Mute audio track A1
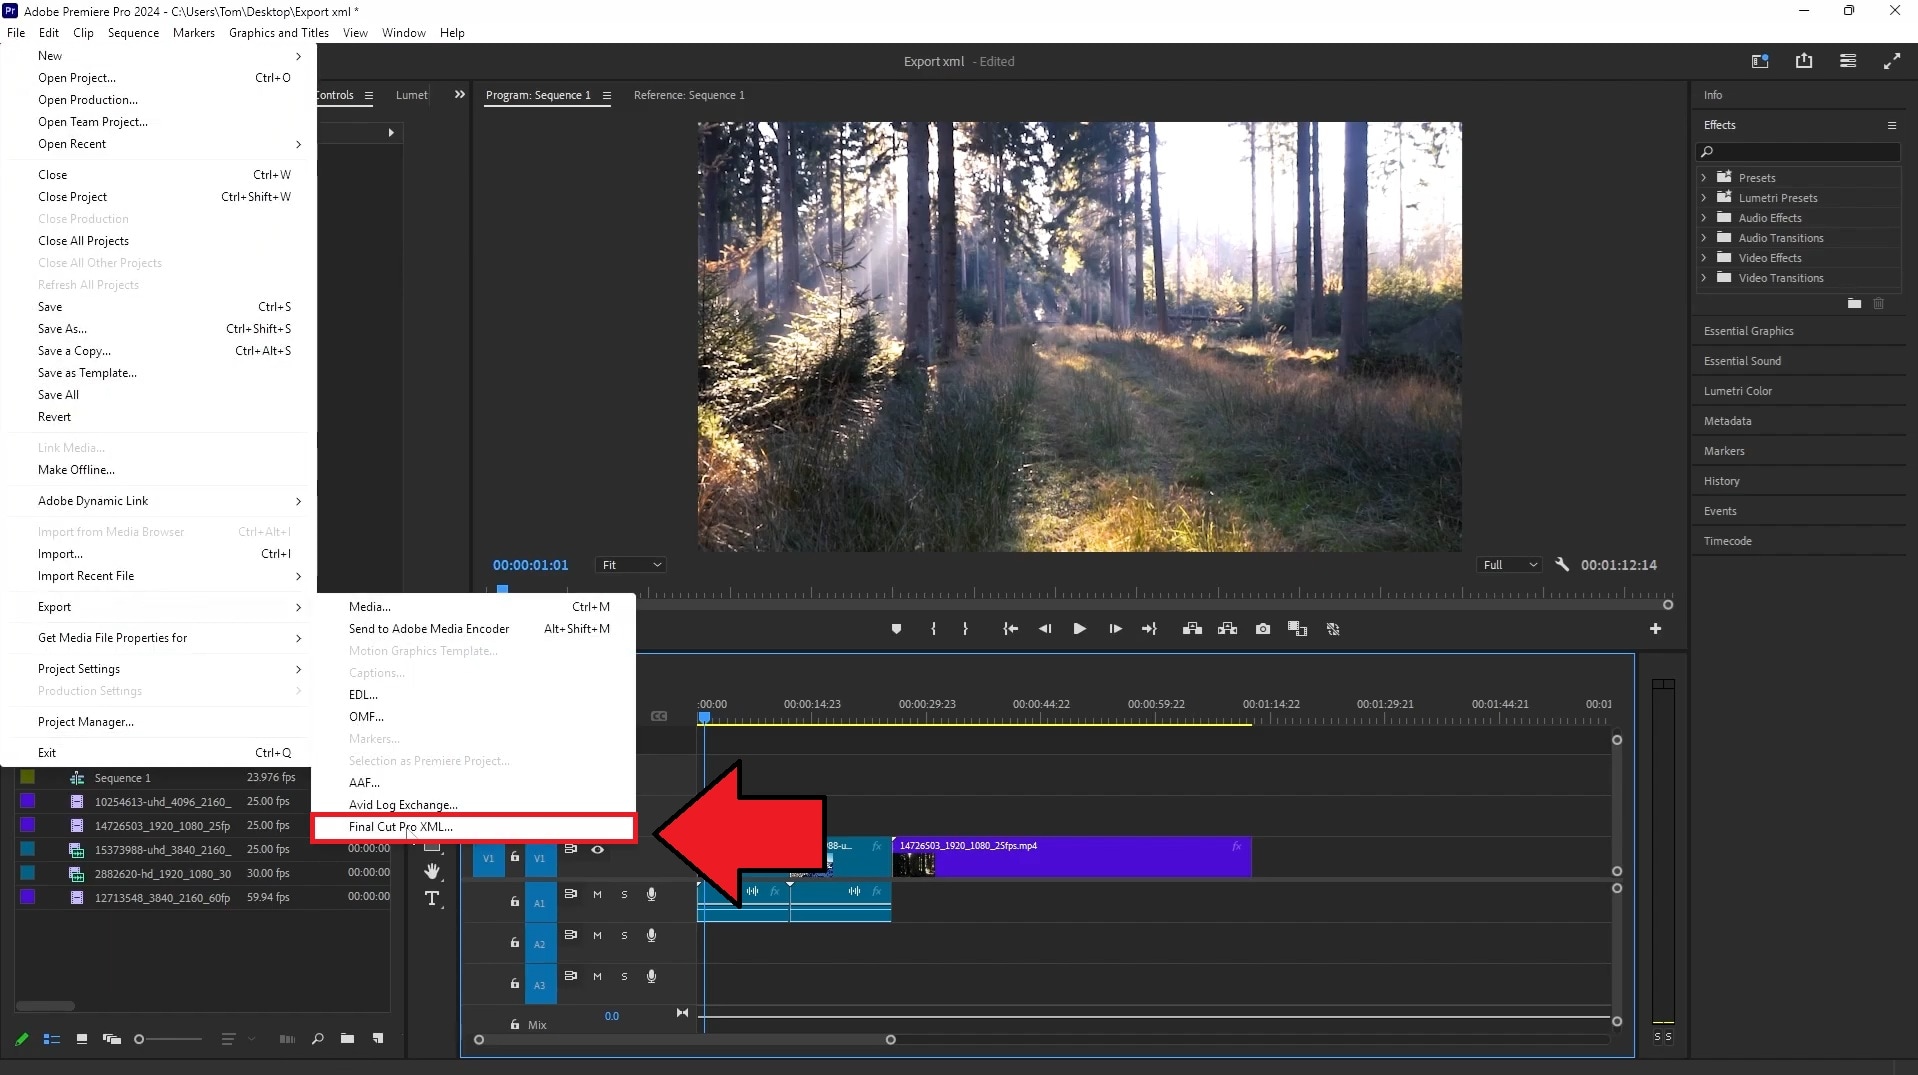Screen dimensions: 1918x1075 (x=597, y=895)
